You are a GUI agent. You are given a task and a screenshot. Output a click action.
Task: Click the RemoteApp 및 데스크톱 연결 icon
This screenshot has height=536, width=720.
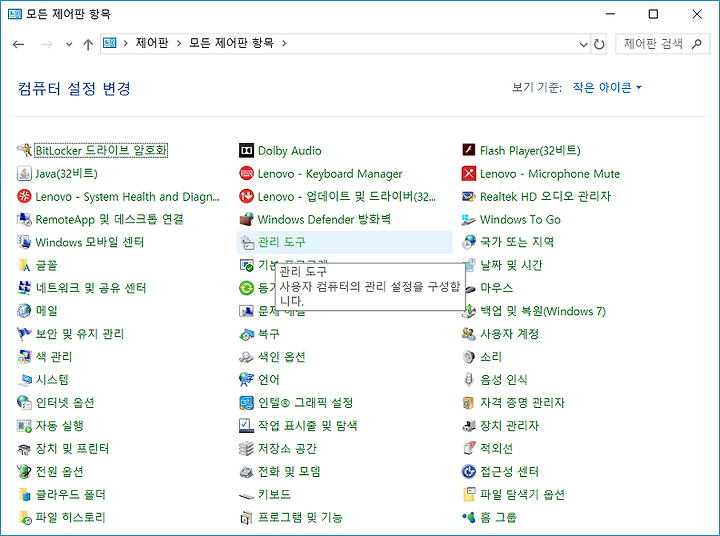tap(24, 219)
